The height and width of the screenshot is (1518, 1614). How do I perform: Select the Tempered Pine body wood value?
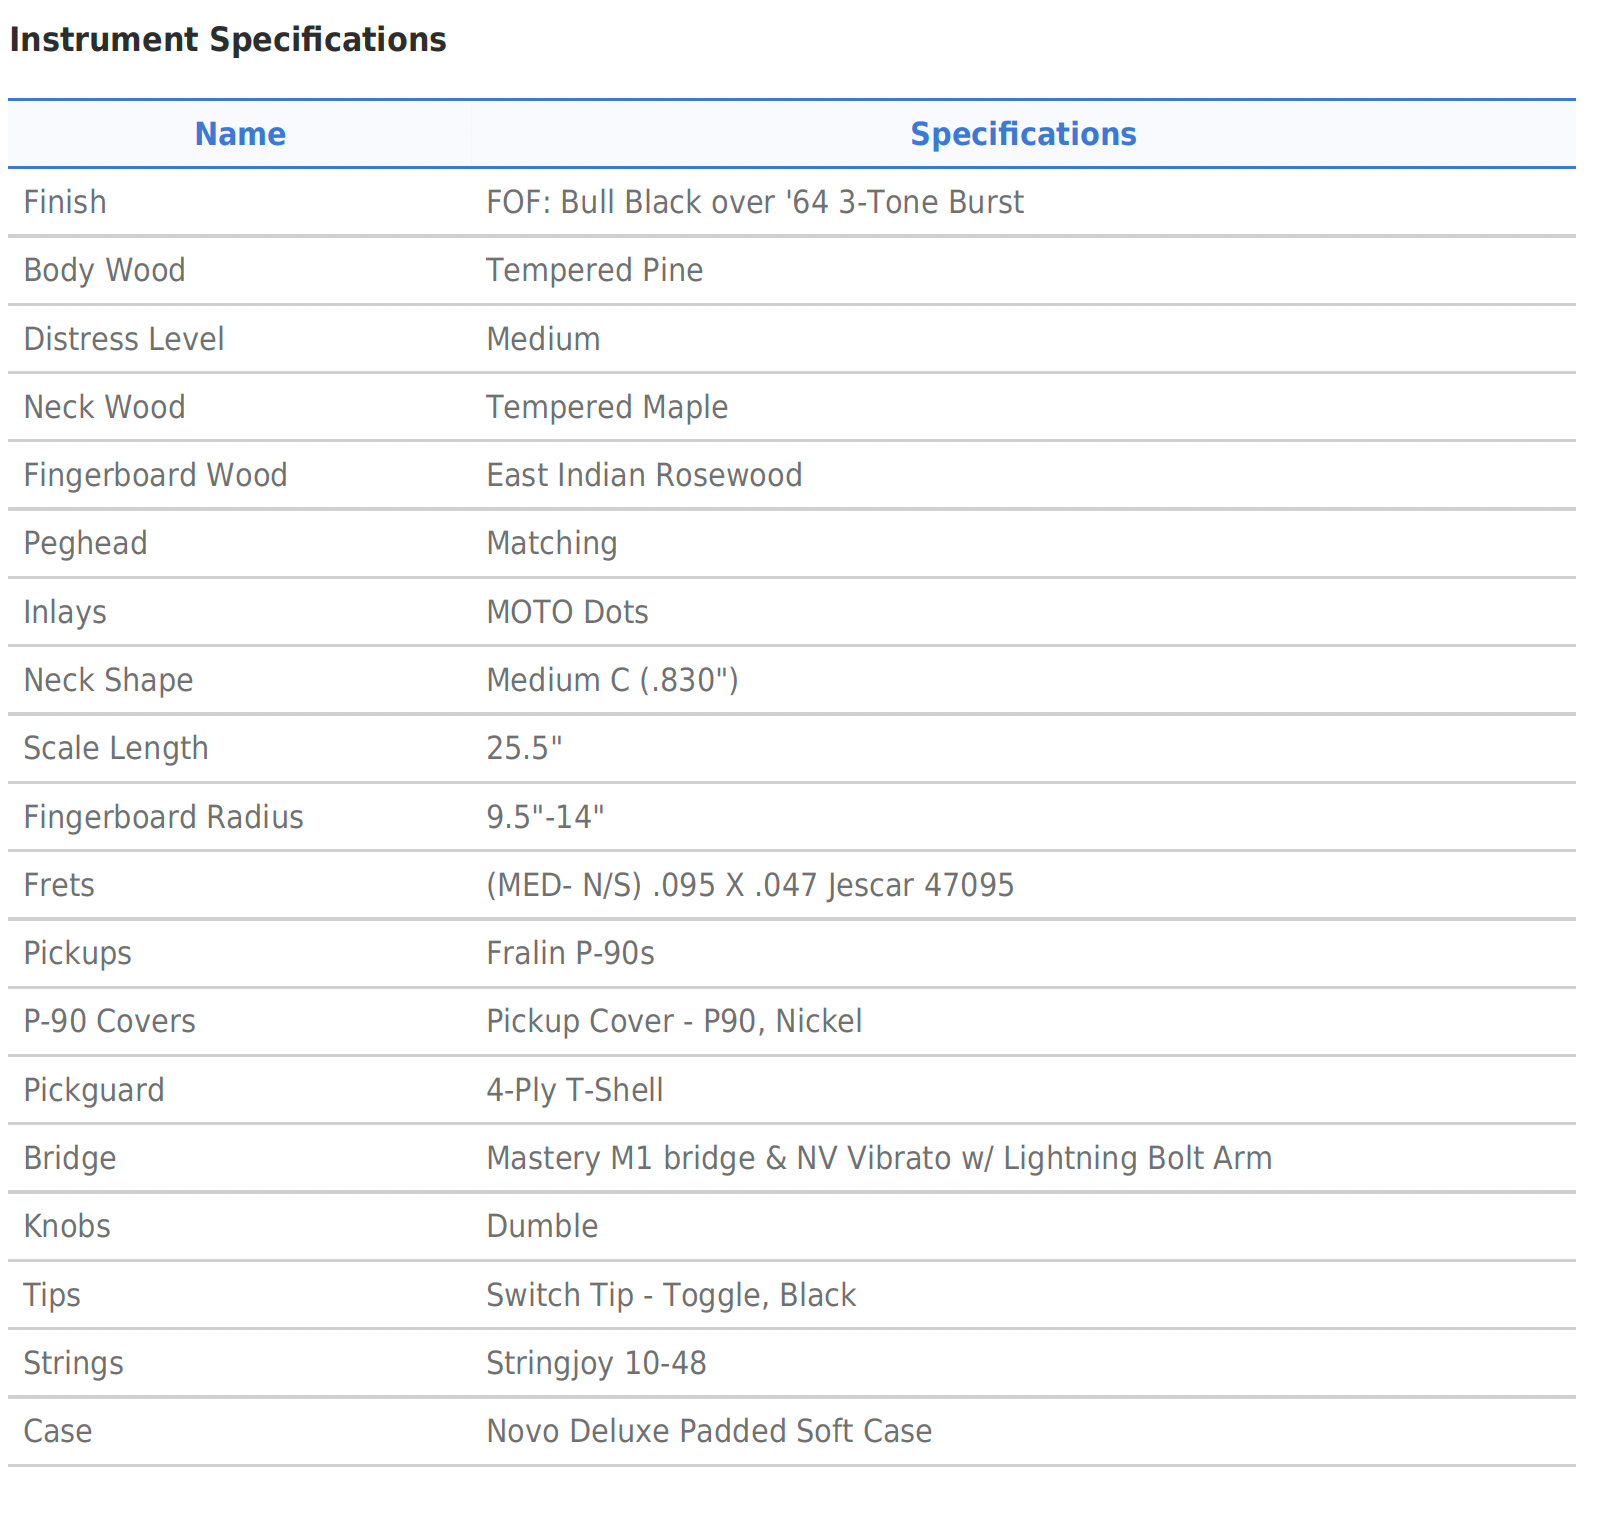point(594,270)
